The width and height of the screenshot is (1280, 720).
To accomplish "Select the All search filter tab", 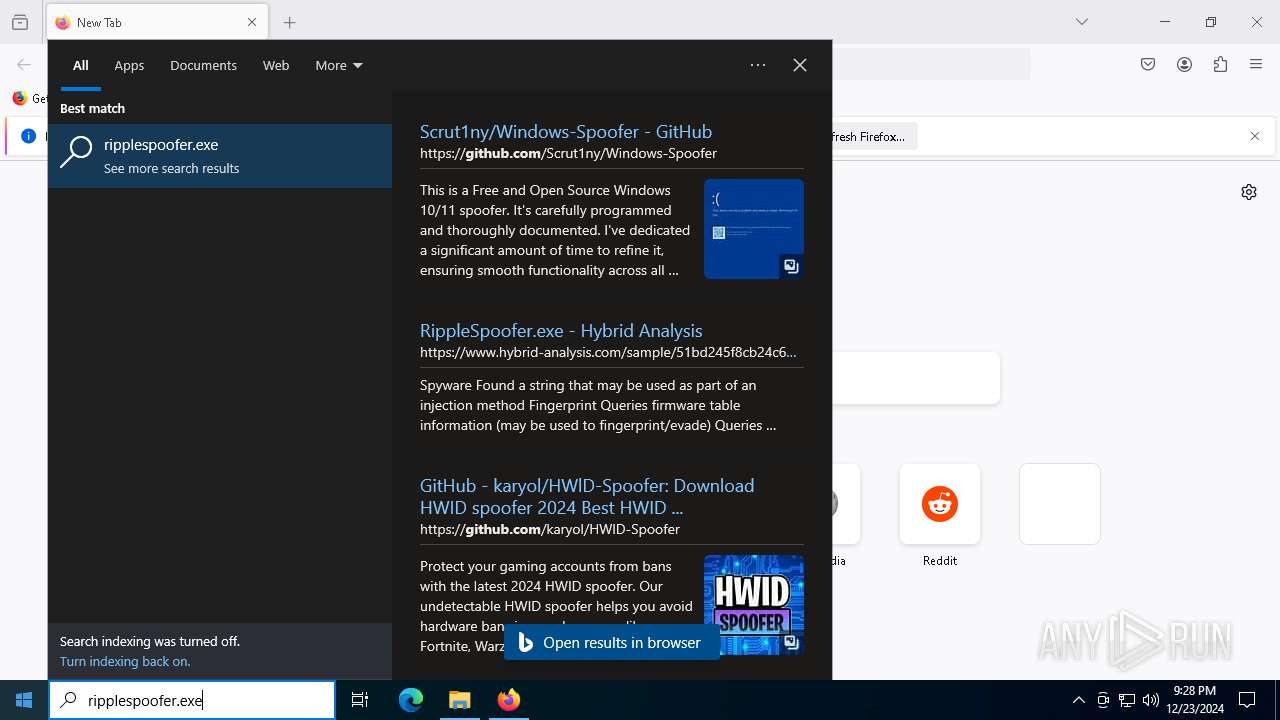I will 81,65.
